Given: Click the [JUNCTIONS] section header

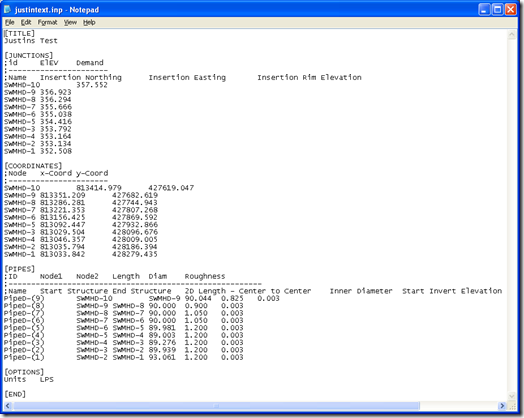Looking at the screenshot, I should (29, 55).
